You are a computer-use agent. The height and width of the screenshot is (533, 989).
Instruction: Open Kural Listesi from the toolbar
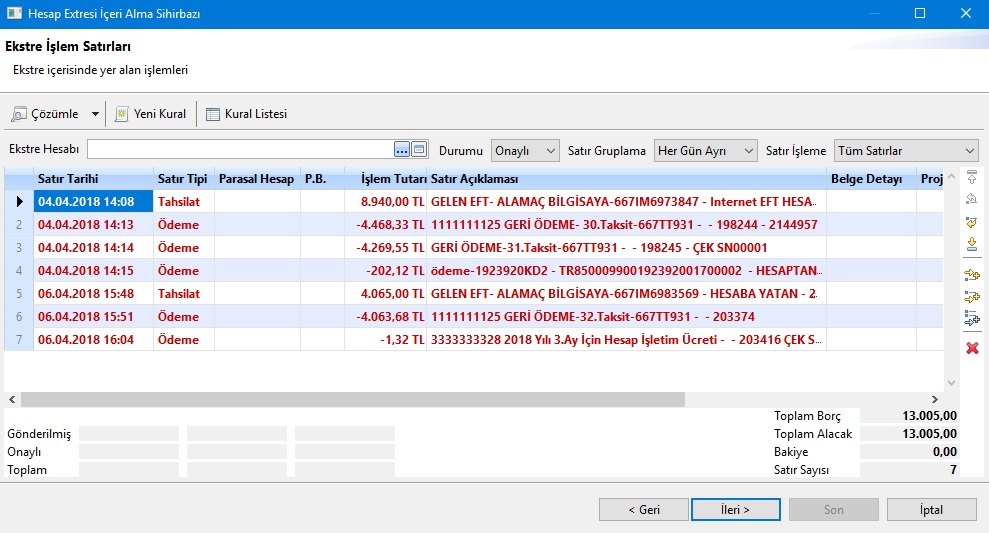(246, 114)
